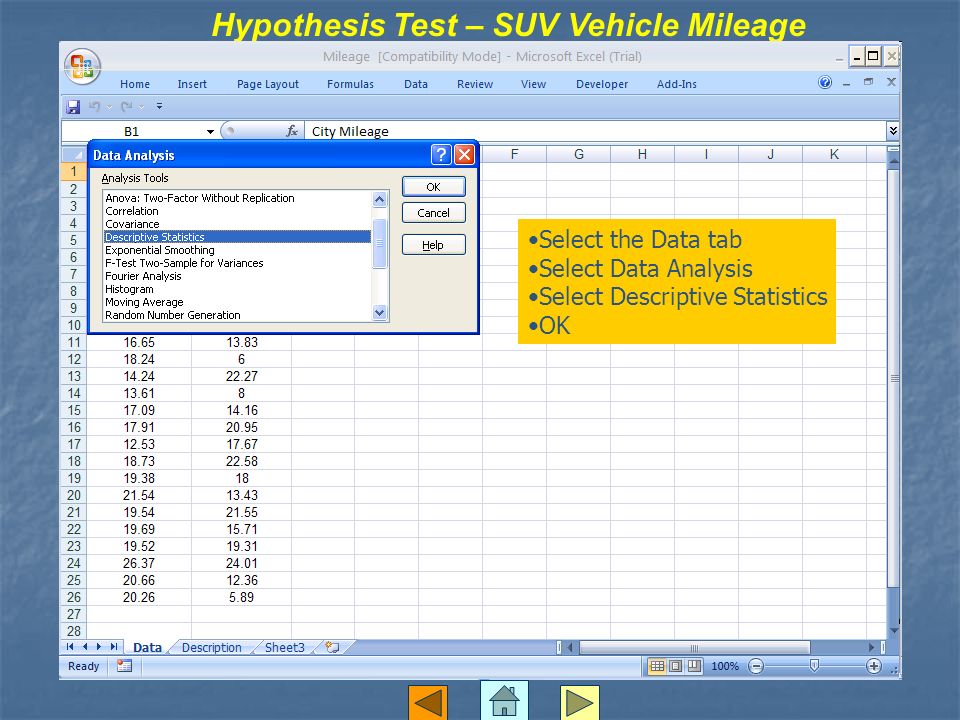Click the cell containing 26.37
The height and width of the screenshot is (720, 960).
(139, 563)
